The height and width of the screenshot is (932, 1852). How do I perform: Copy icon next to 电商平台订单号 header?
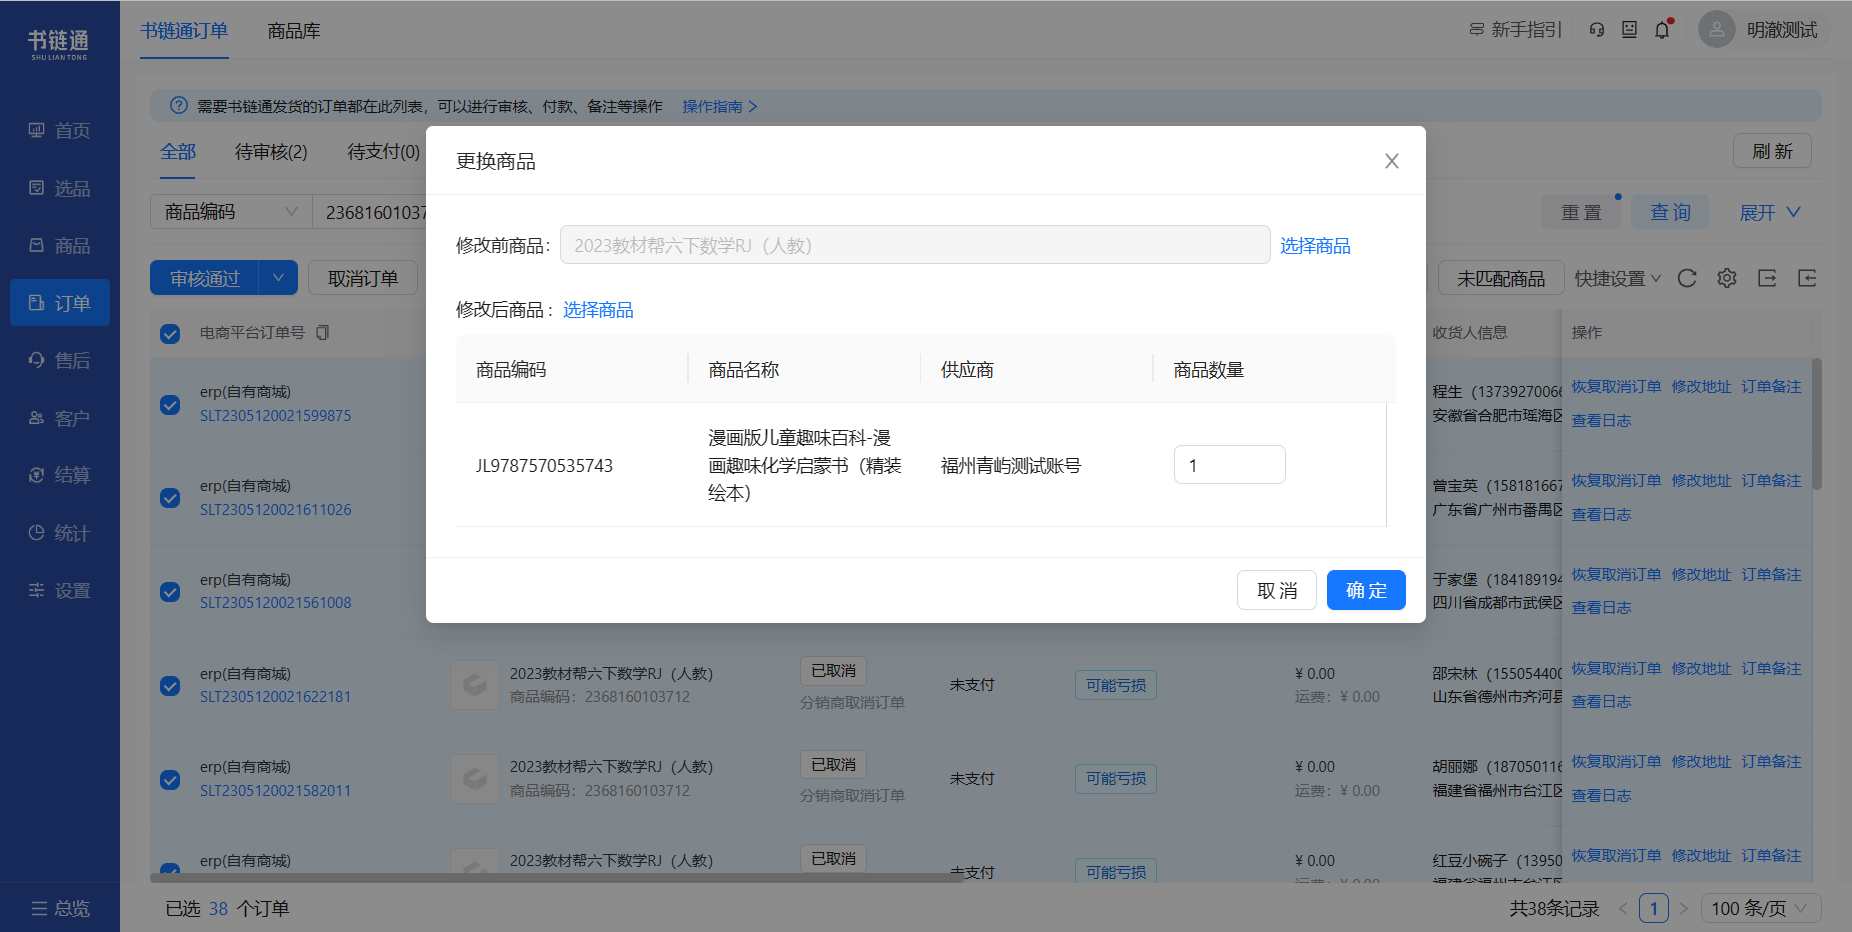(322, 333)
